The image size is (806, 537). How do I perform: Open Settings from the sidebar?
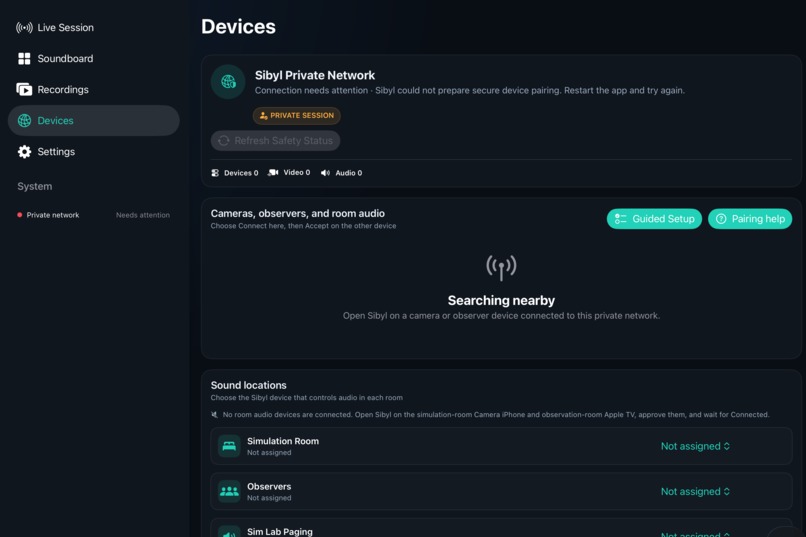[x=46, y=152]
